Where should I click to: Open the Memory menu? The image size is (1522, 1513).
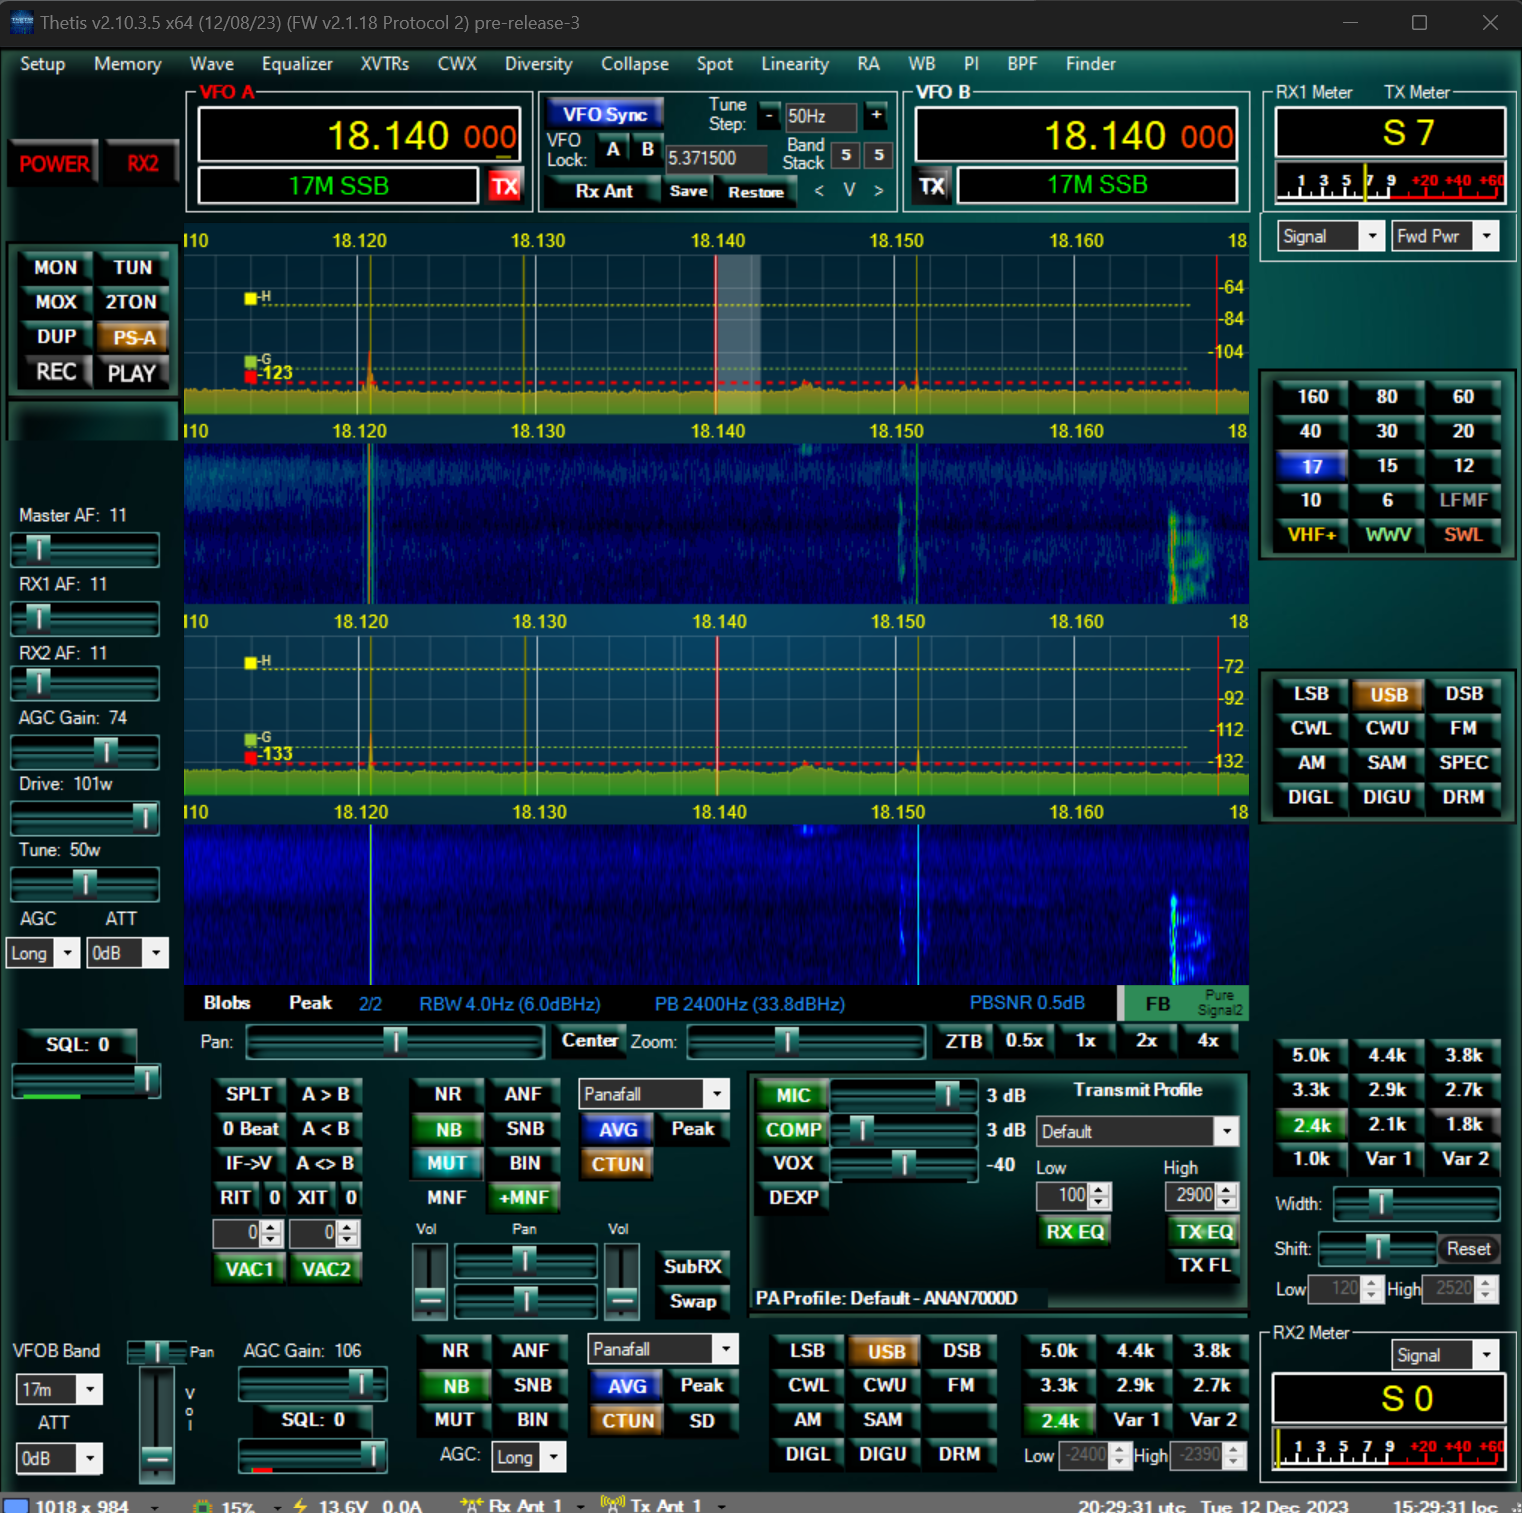pos(127,64)
